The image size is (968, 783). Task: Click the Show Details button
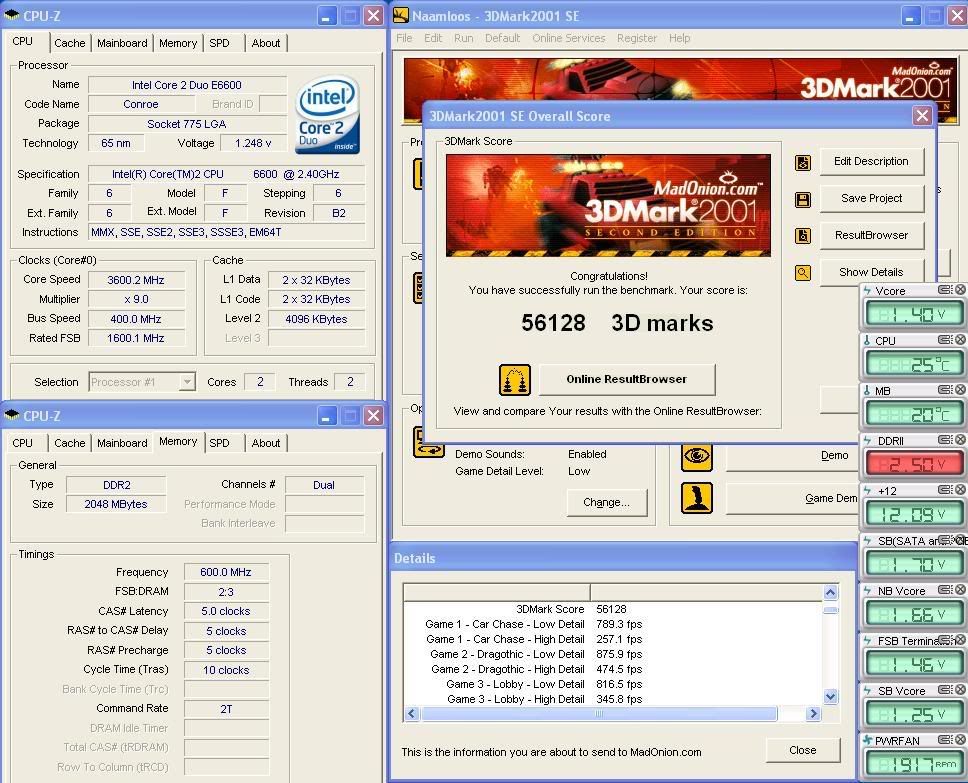871,272
